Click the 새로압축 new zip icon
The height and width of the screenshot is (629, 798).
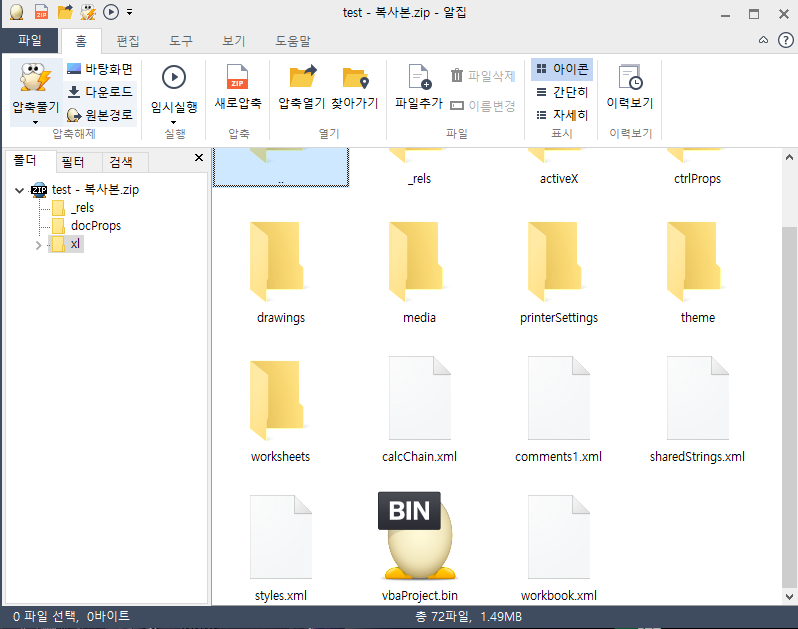238,80
